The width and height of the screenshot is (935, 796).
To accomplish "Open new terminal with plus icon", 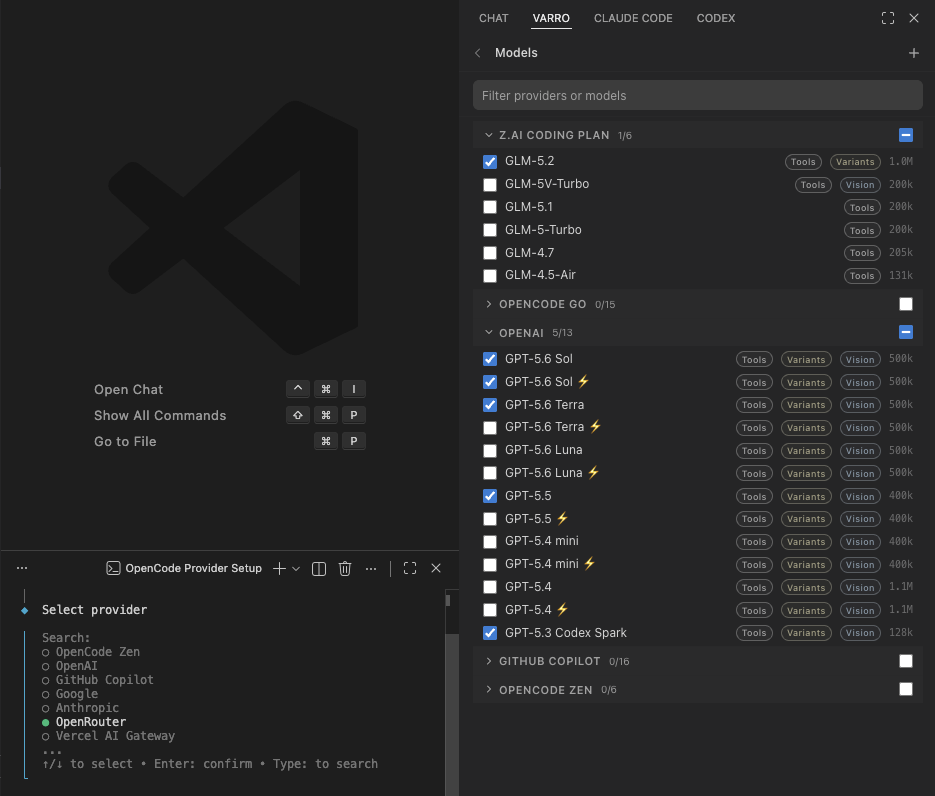I will click(279, 569).
